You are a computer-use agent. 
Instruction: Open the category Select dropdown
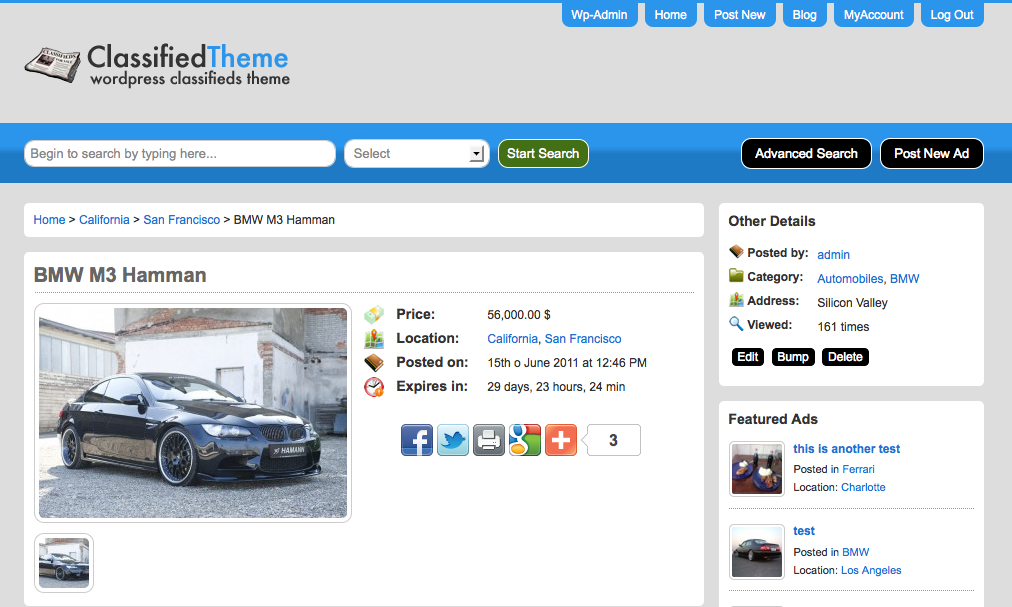(x=416, y=154)
